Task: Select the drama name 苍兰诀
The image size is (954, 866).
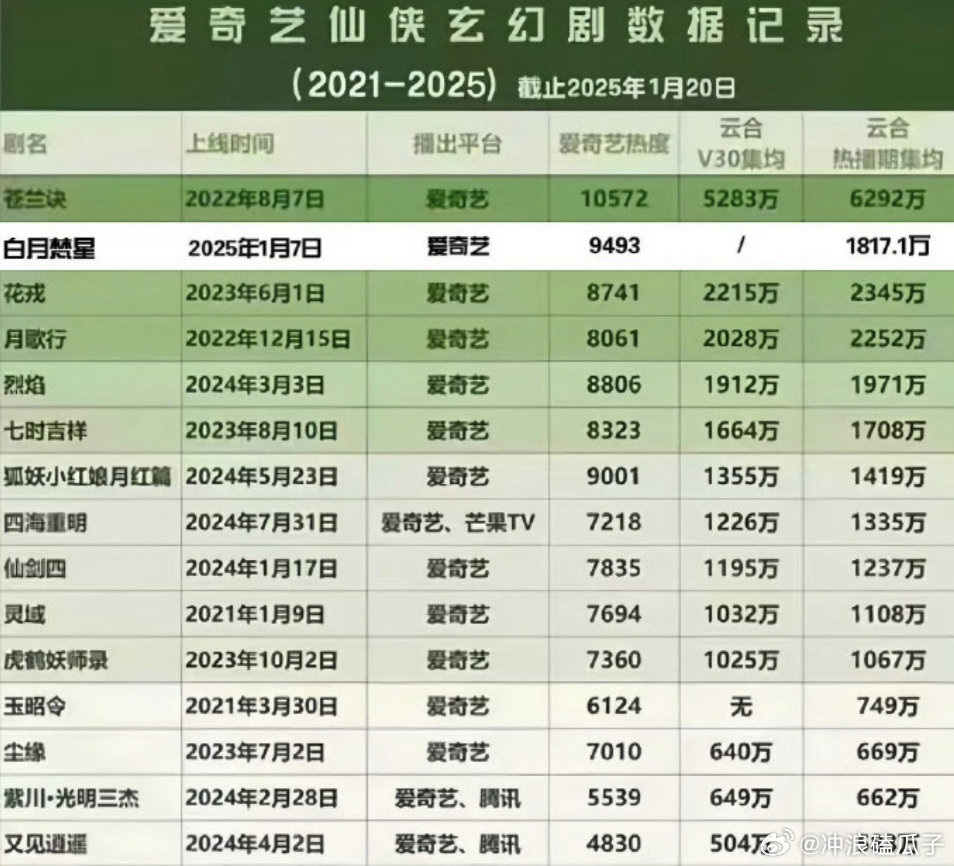Action: [x=35, y=199]
